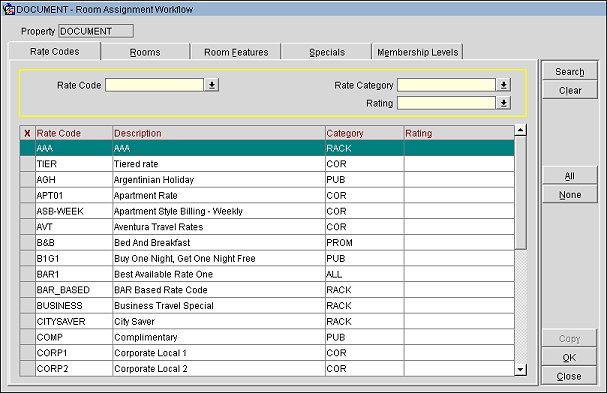Click the Rating column header
Image resolution: width=607 pixels, height=393 pixels.
459,133
